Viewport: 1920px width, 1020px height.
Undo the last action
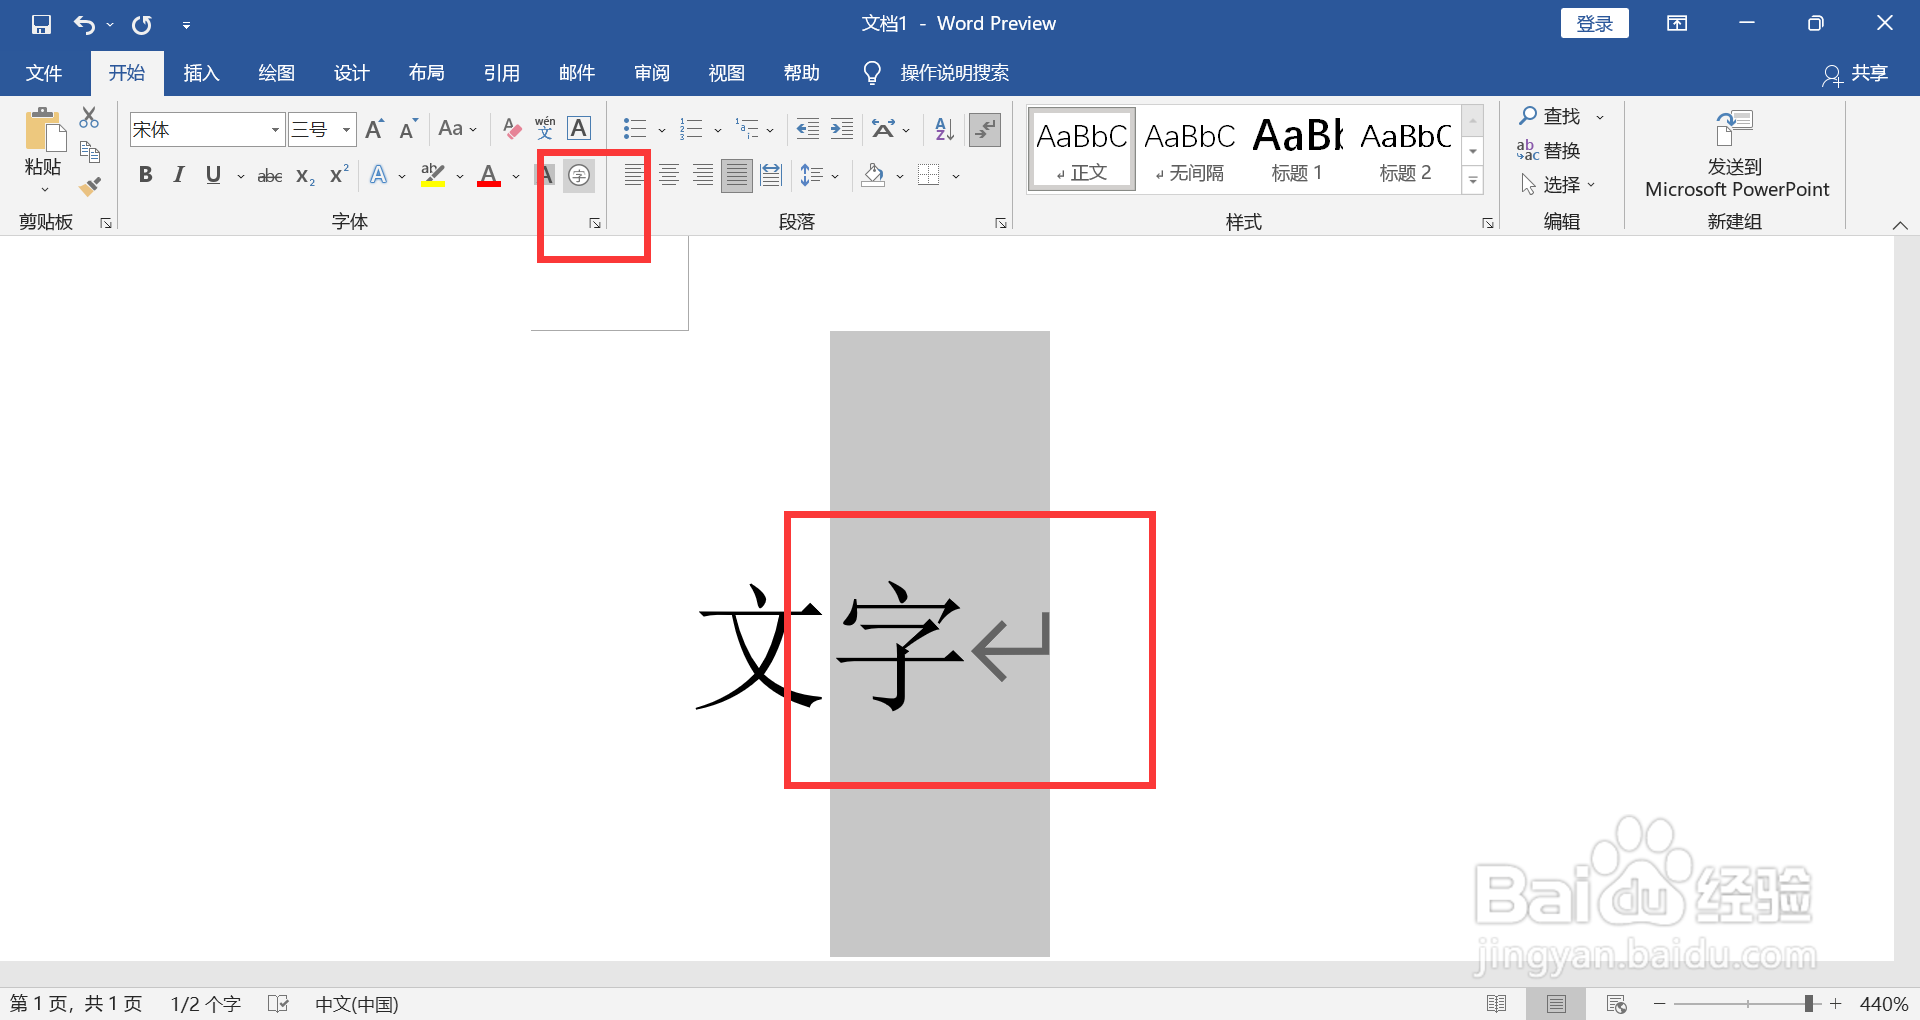[x=85, y=24]
